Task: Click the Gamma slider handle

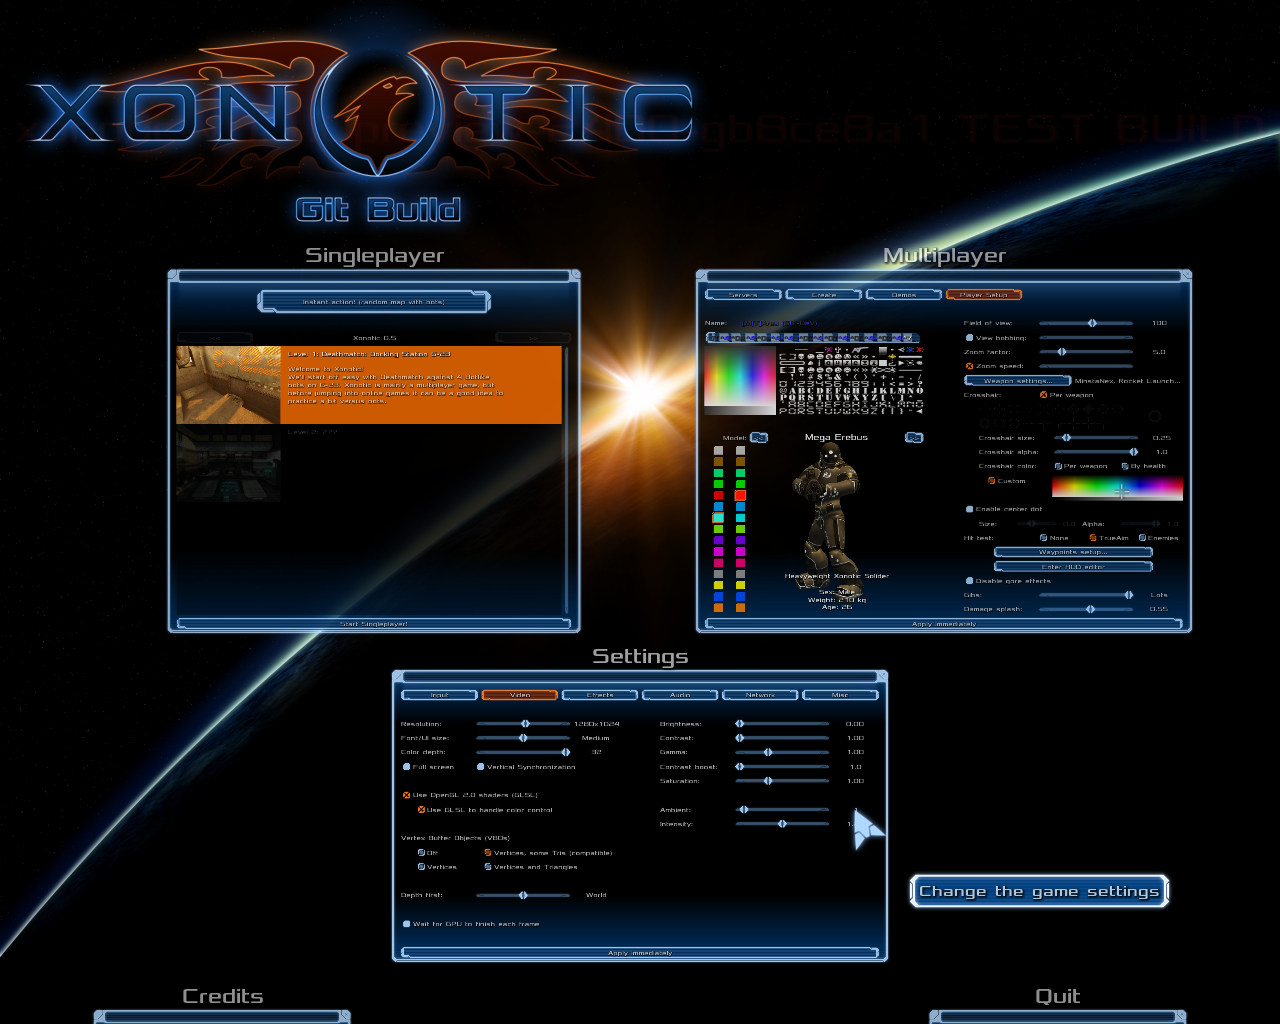Action: pyautogui.click(x=768, y=752)
